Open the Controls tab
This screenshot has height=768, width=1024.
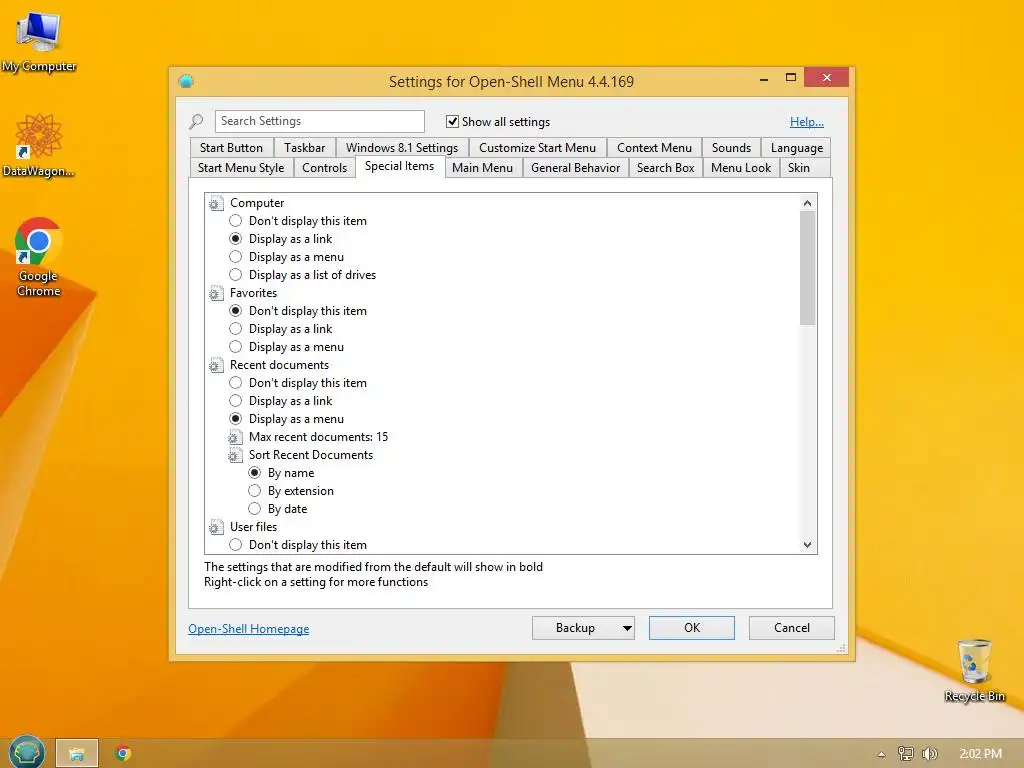point(325,168)
